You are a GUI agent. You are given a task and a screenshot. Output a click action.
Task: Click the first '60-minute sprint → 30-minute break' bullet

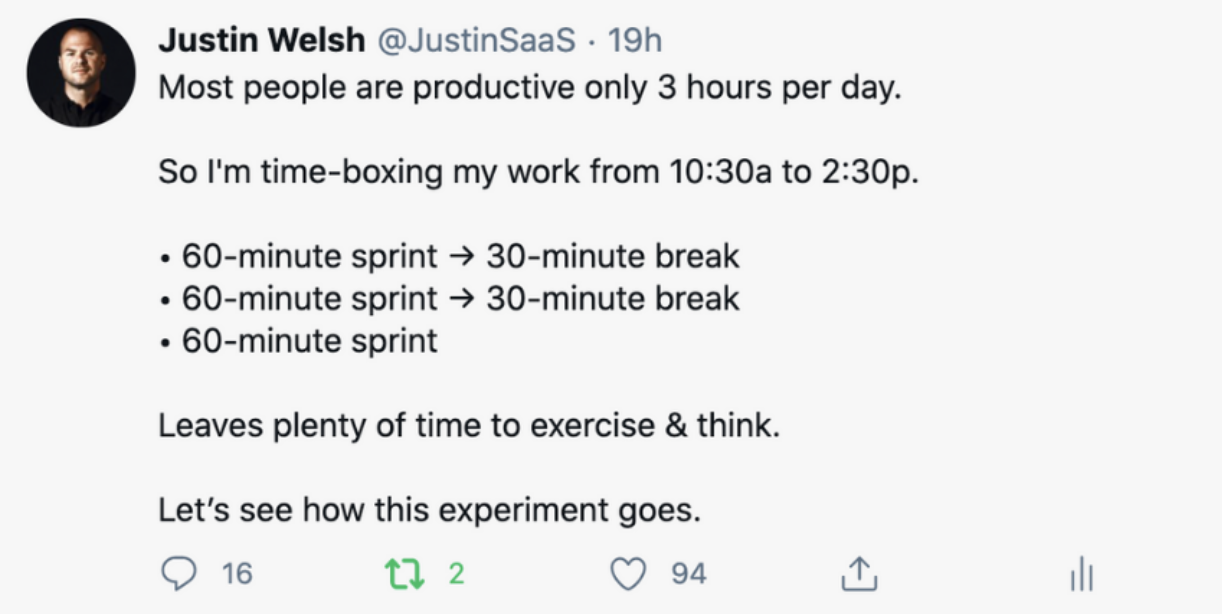click(x=449, y=256)
